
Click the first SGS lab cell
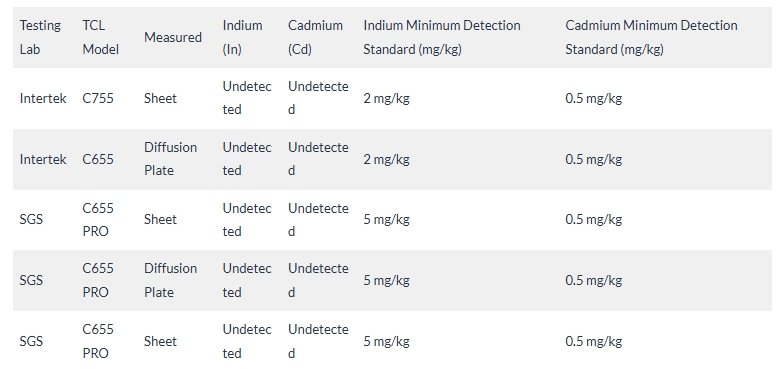pos(31,219)
